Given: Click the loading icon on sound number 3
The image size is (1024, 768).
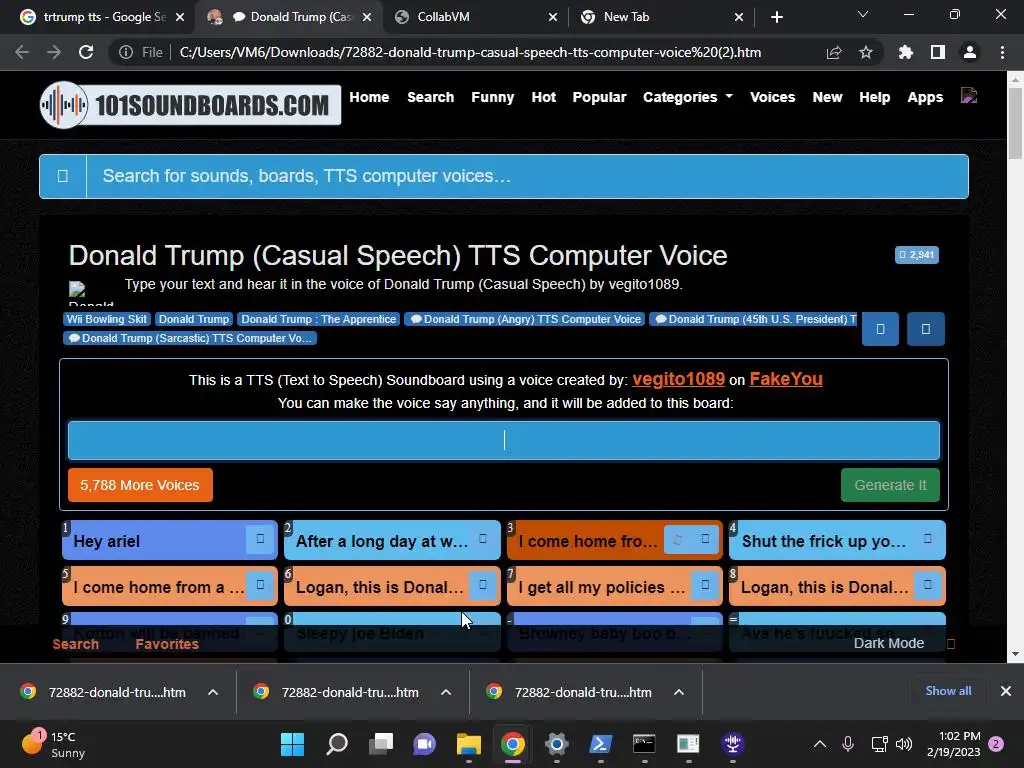Looking at the screenshot, I should (678, 539).
